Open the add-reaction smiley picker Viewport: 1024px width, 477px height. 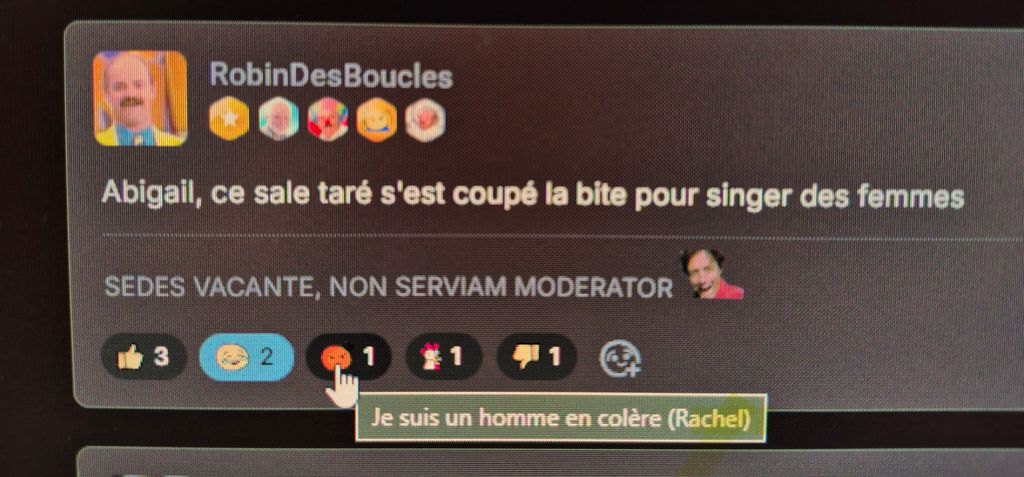[x=620, y=359]
